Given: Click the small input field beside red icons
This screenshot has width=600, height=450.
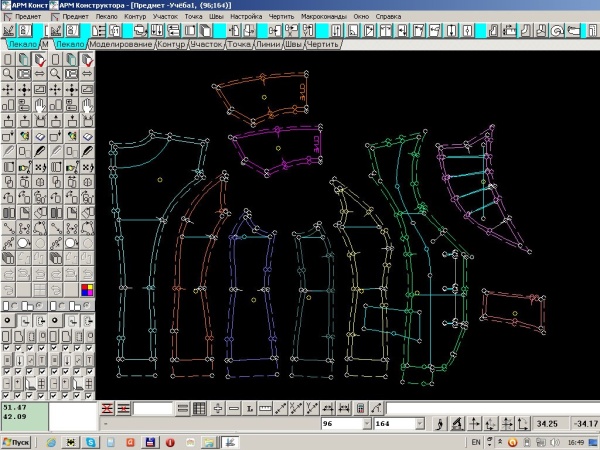Looking at the screenshot, I should pos(153,409).
